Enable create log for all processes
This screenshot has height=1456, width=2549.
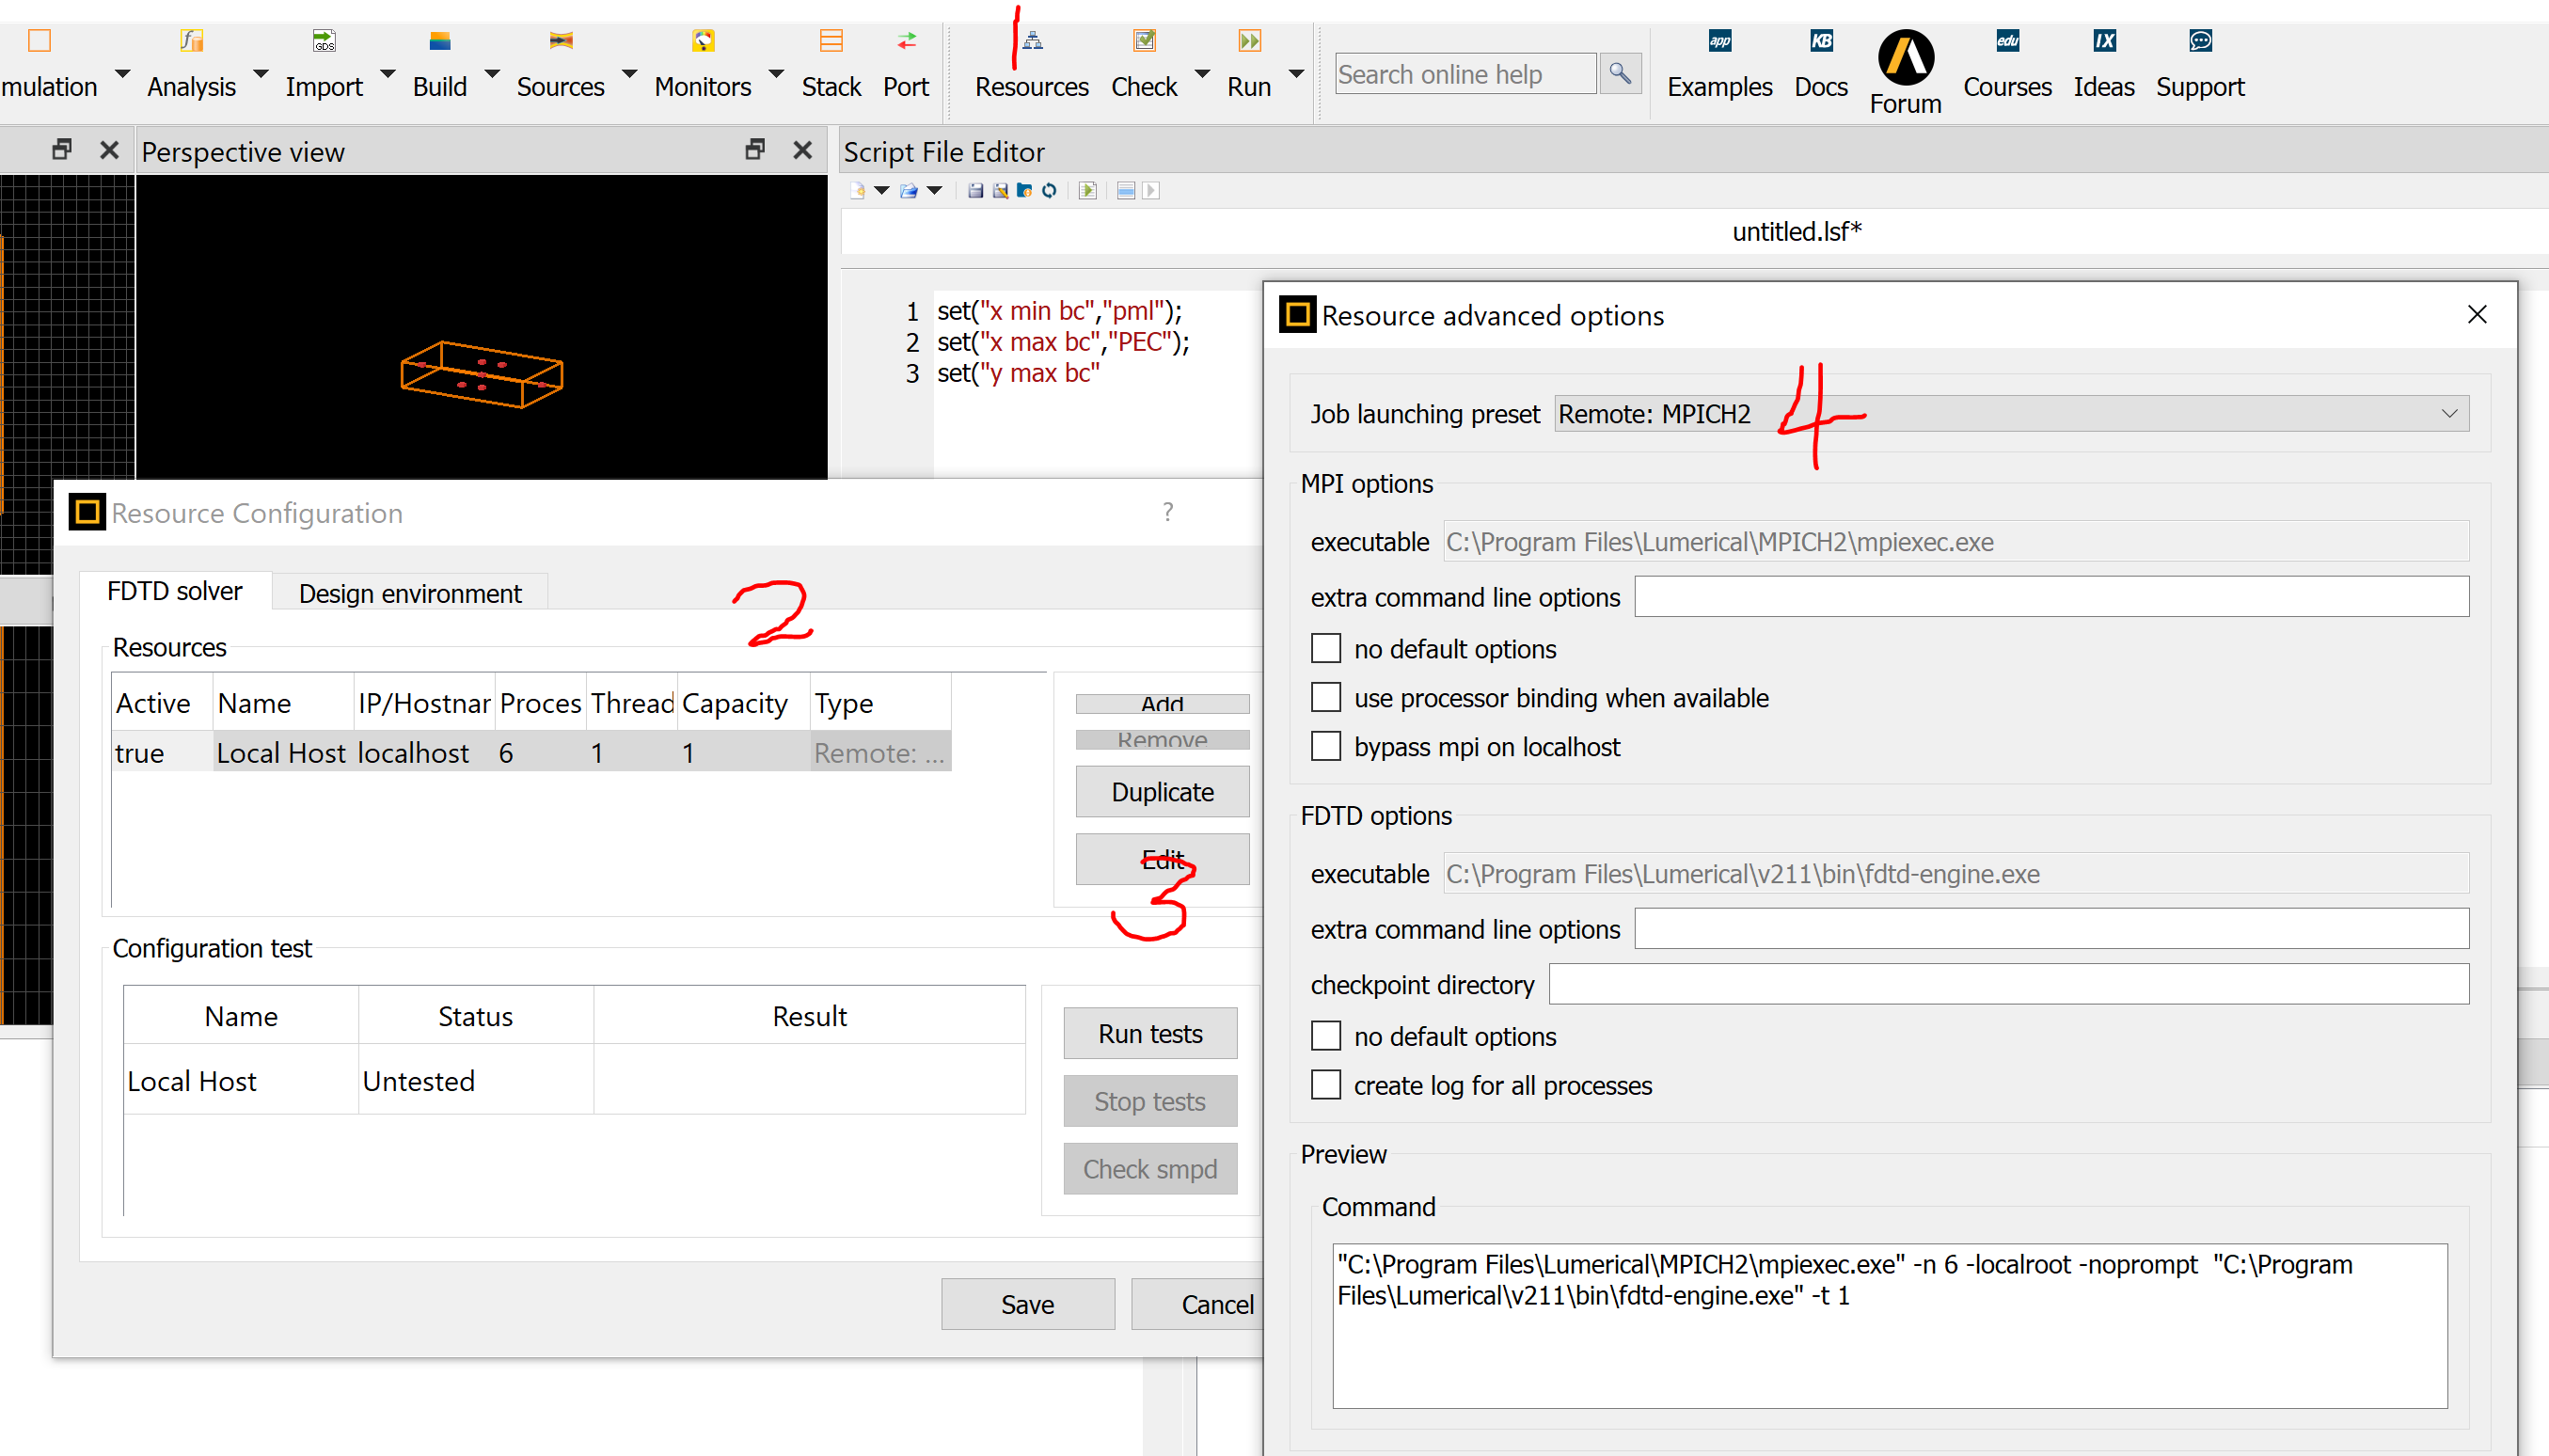pyautogui.click(x=1325, y=1086)
